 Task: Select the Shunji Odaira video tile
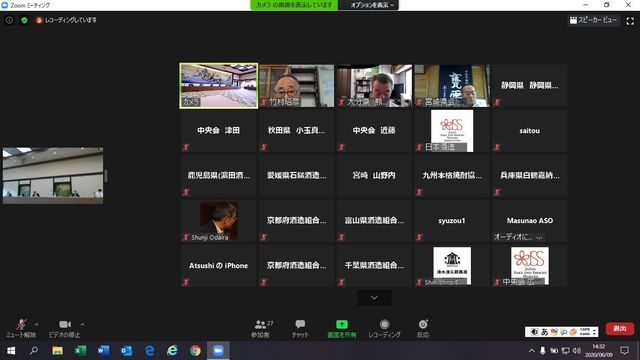[x=218, y=220]
